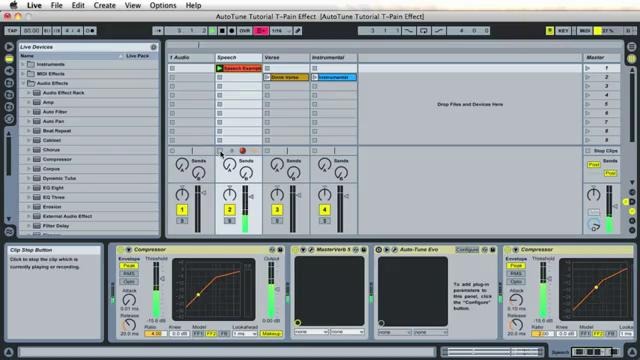This screenshot has width=640, height=360.
Task: Open the global quantization dropdown
Action: pyautogui.click(x=281, y=31)
